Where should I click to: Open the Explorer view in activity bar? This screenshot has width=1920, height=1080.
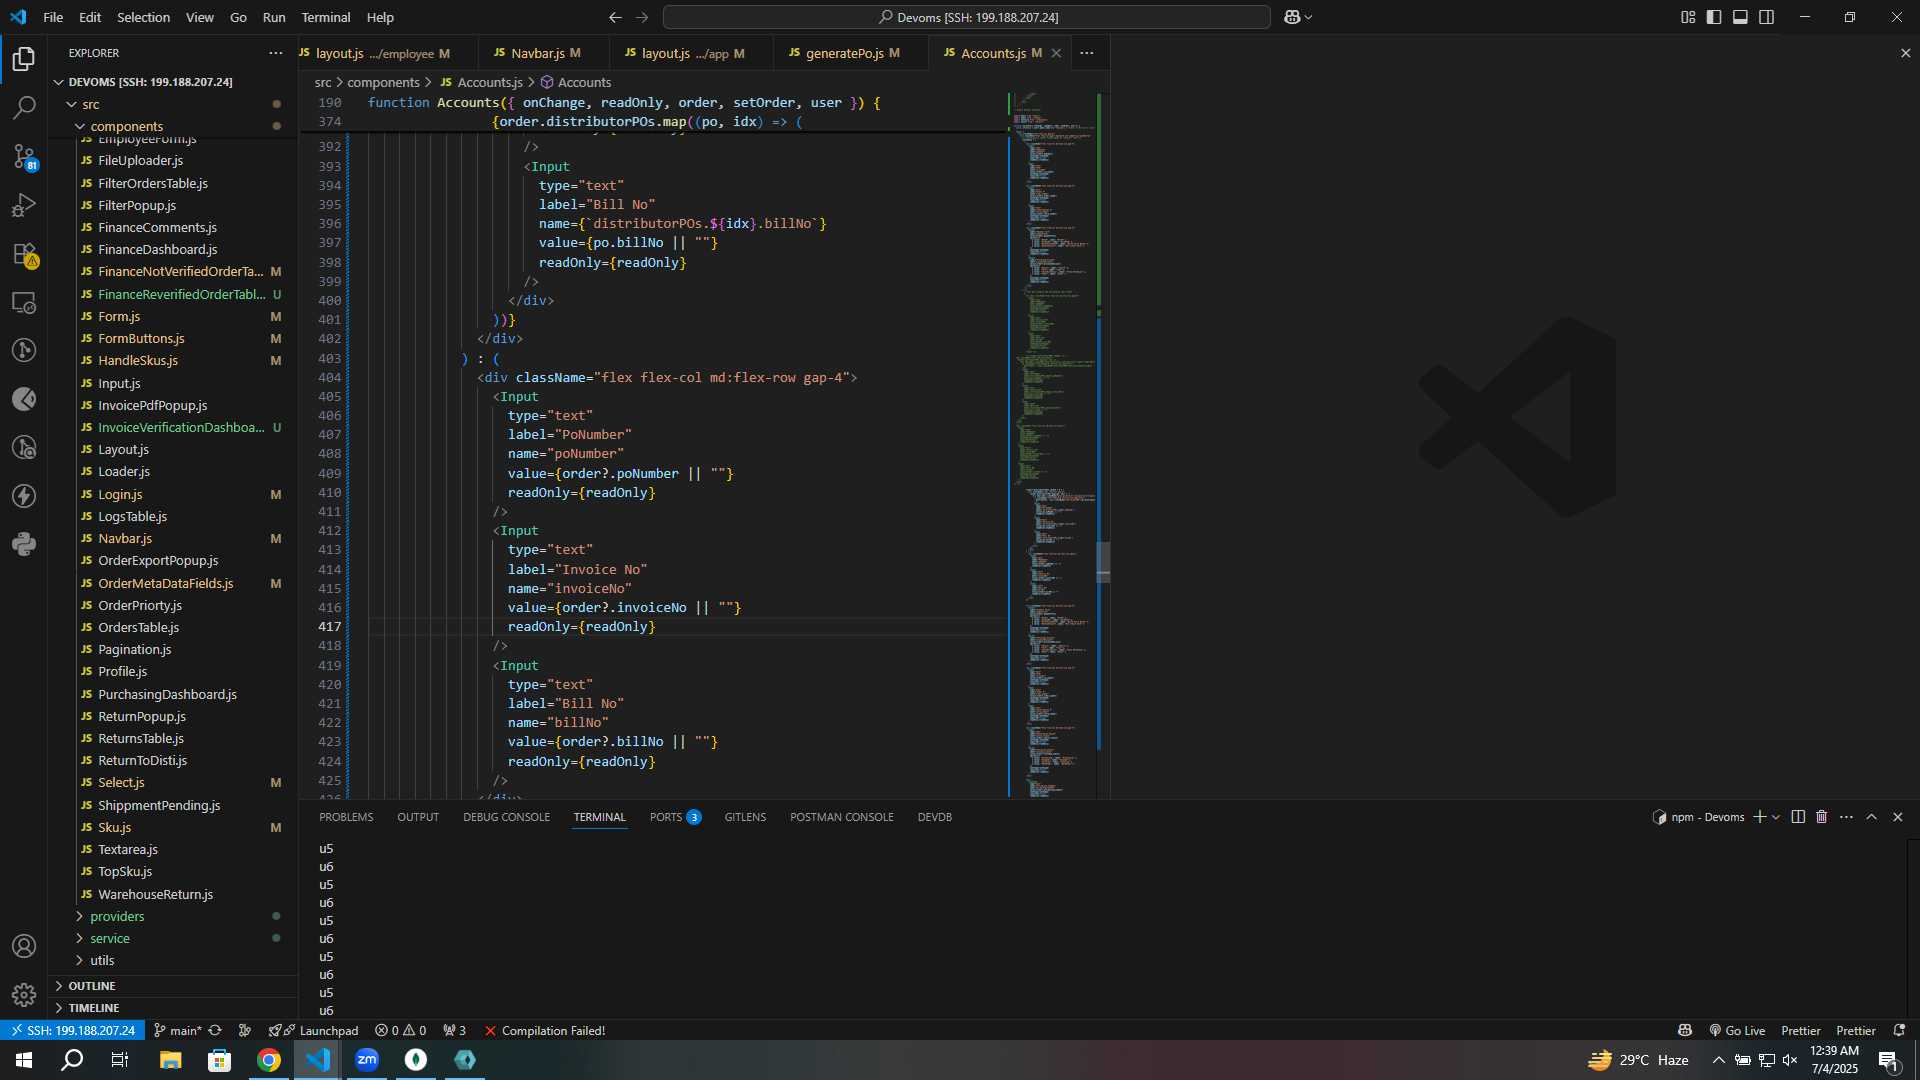coord(24,59)
